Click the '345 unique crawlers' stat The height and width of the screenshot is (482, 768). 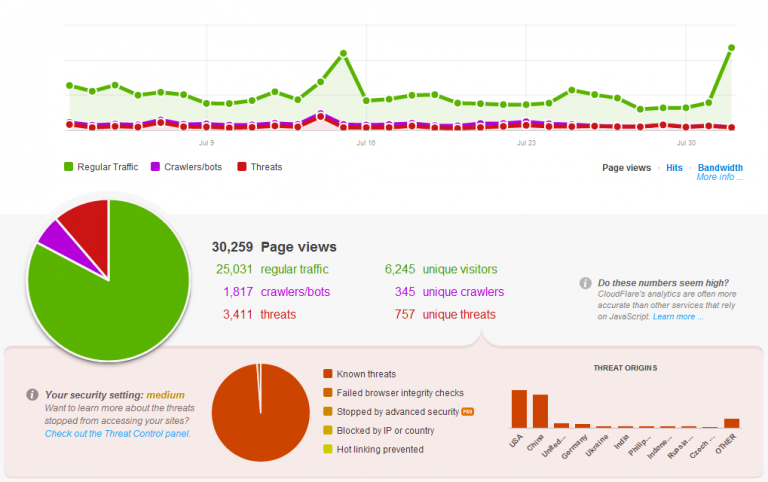click(449, 291)
